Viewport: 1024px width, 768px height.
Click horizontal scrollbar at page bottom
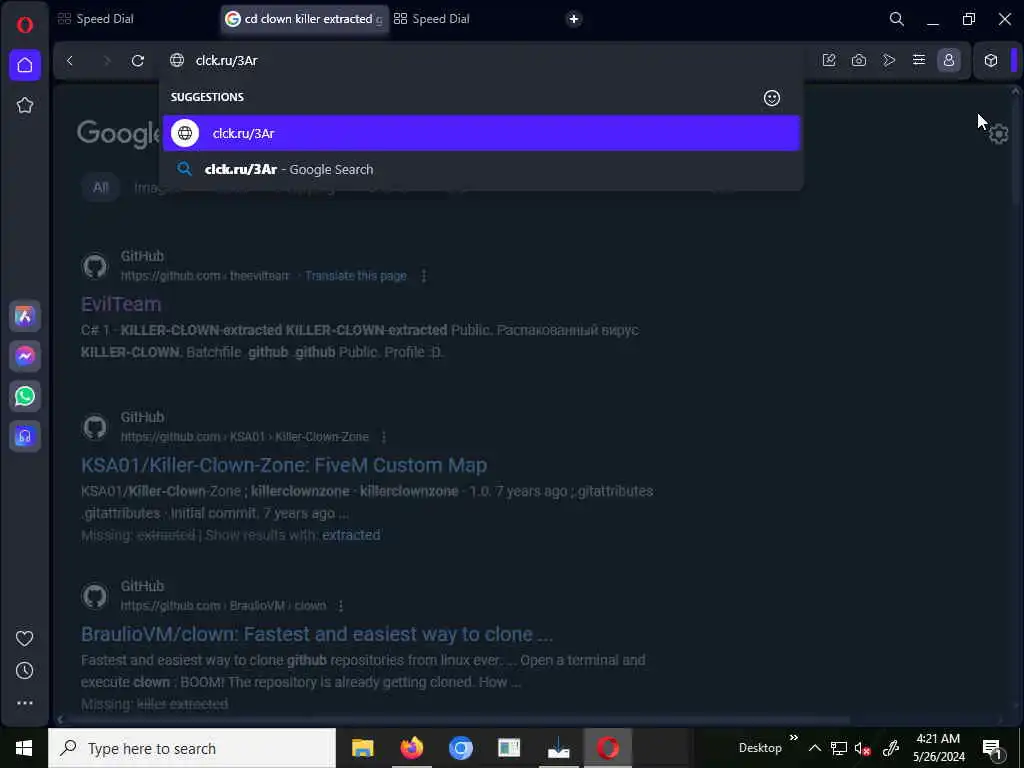(x=457, y=720)
